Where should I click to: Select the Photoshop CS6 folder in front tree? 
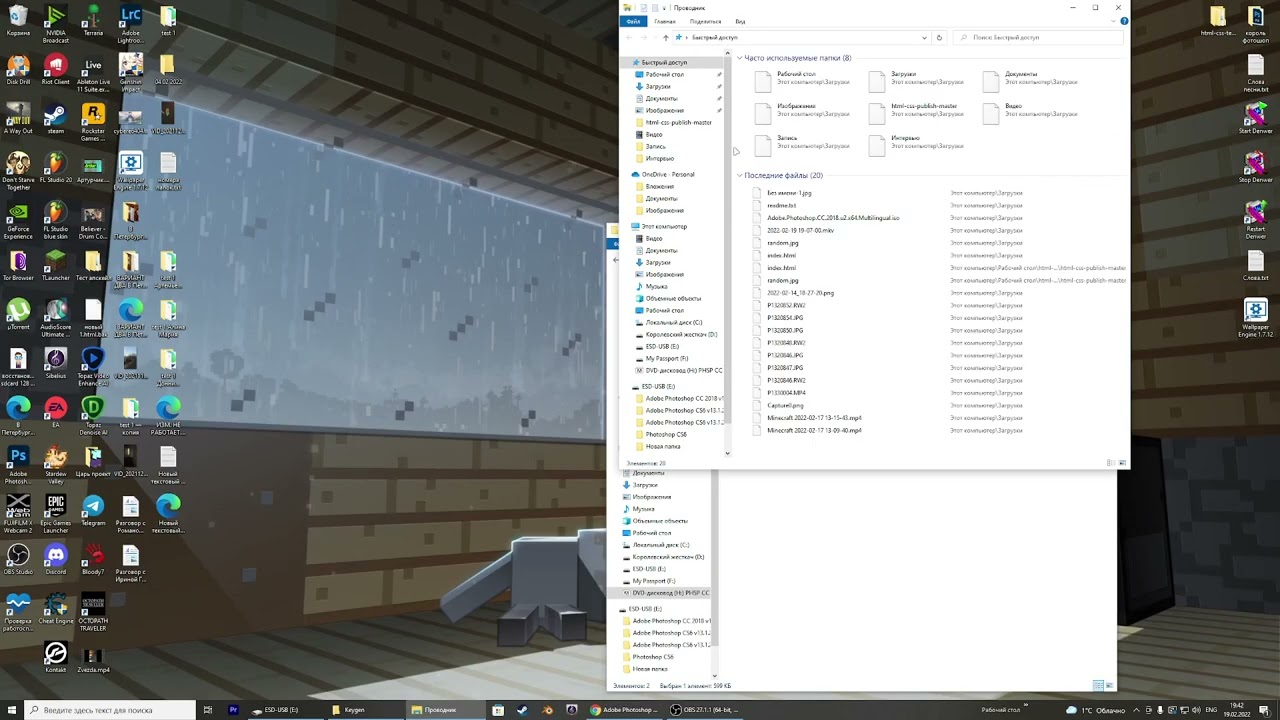click(x=666, y=434)
